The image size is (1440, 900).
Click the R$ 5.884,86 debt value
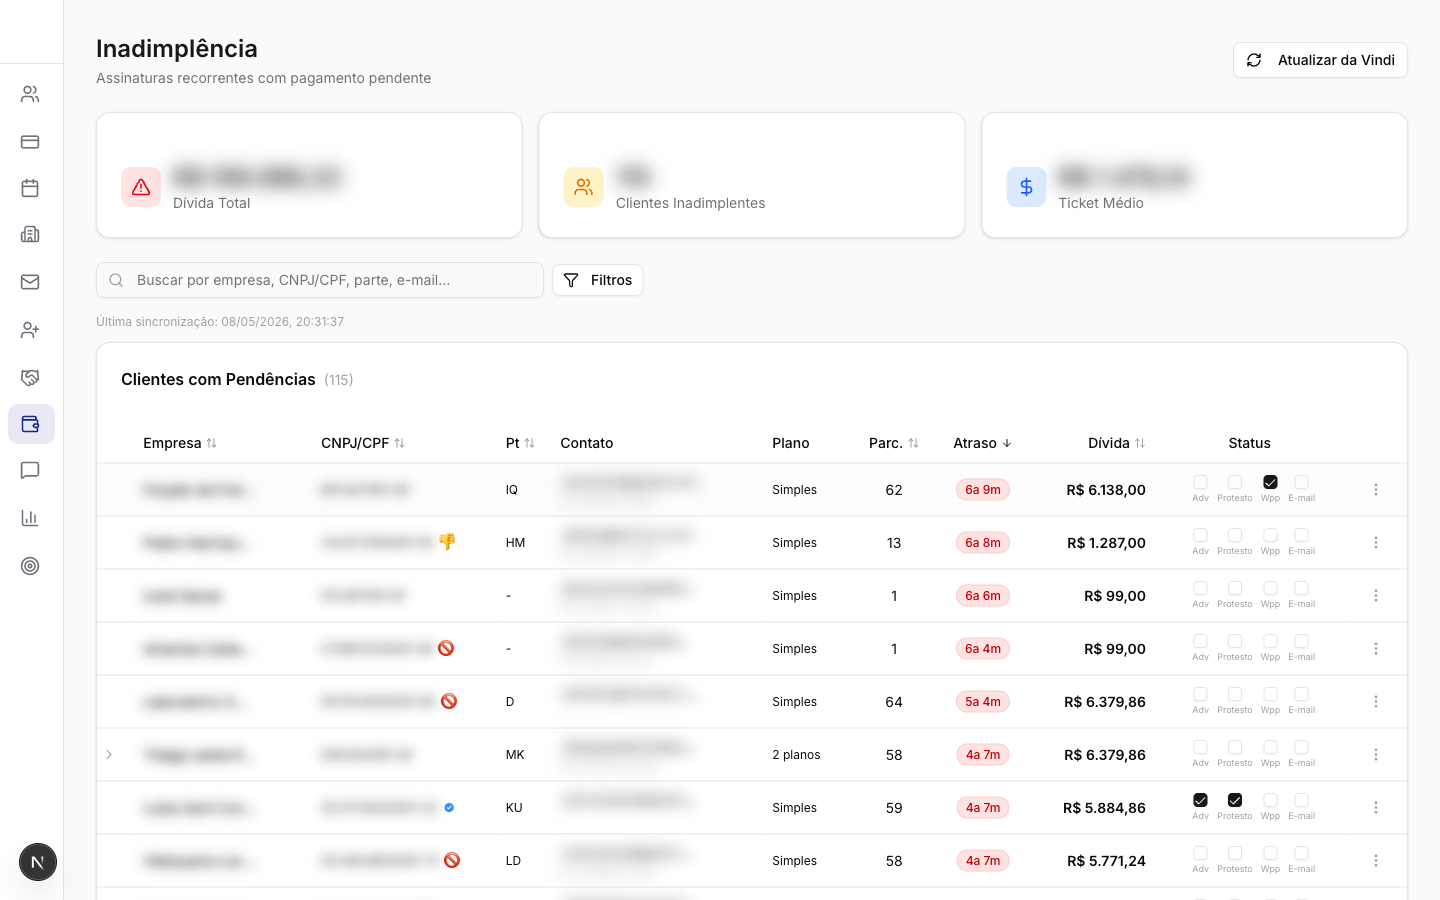point(1104,808)
